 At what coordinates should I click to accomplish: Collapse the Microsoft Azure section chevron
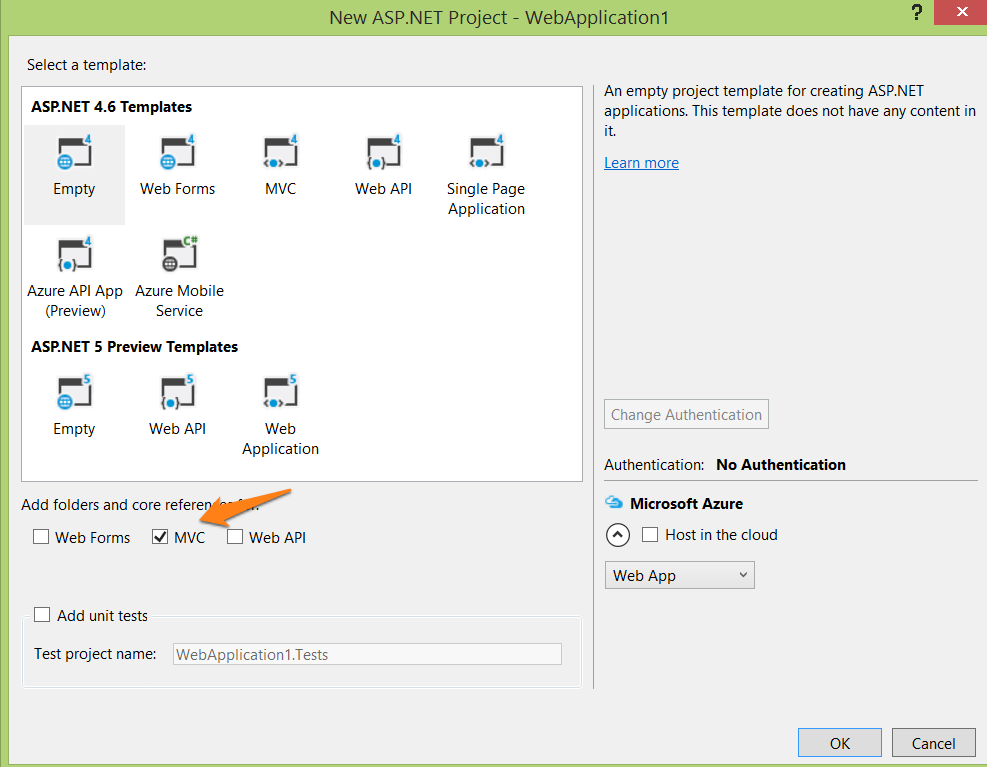point(618,535)
